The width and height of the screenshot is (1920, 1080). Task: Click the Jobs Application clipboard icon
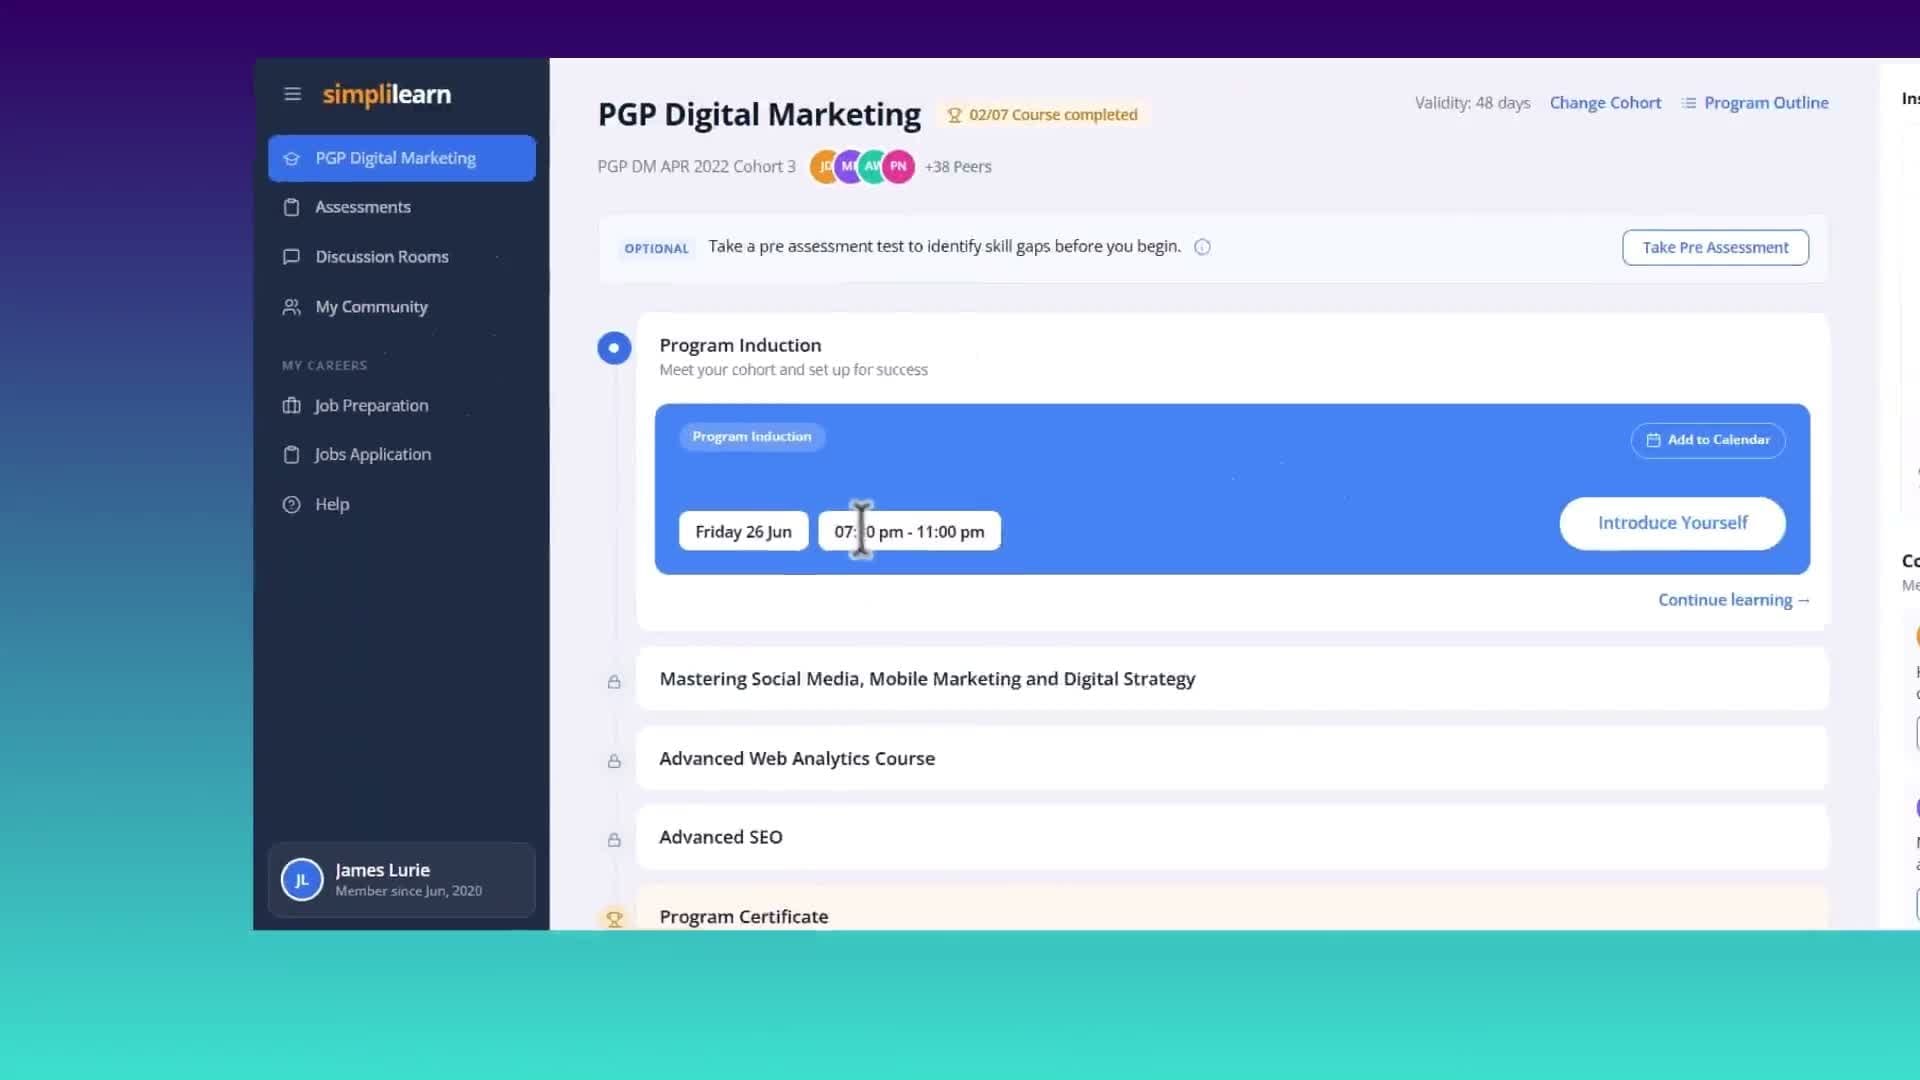click(x=291, y=454)
